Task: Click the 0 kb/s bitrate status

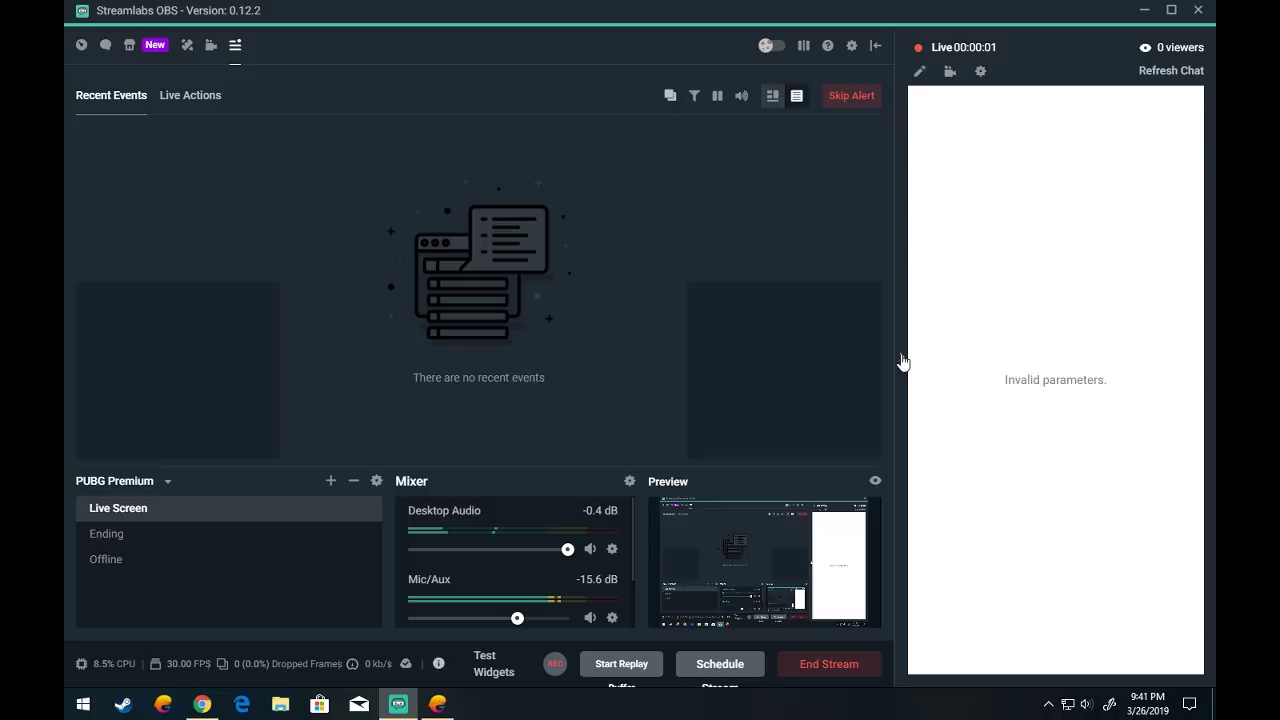Action: pyautogui.click(x=369, y=664)
